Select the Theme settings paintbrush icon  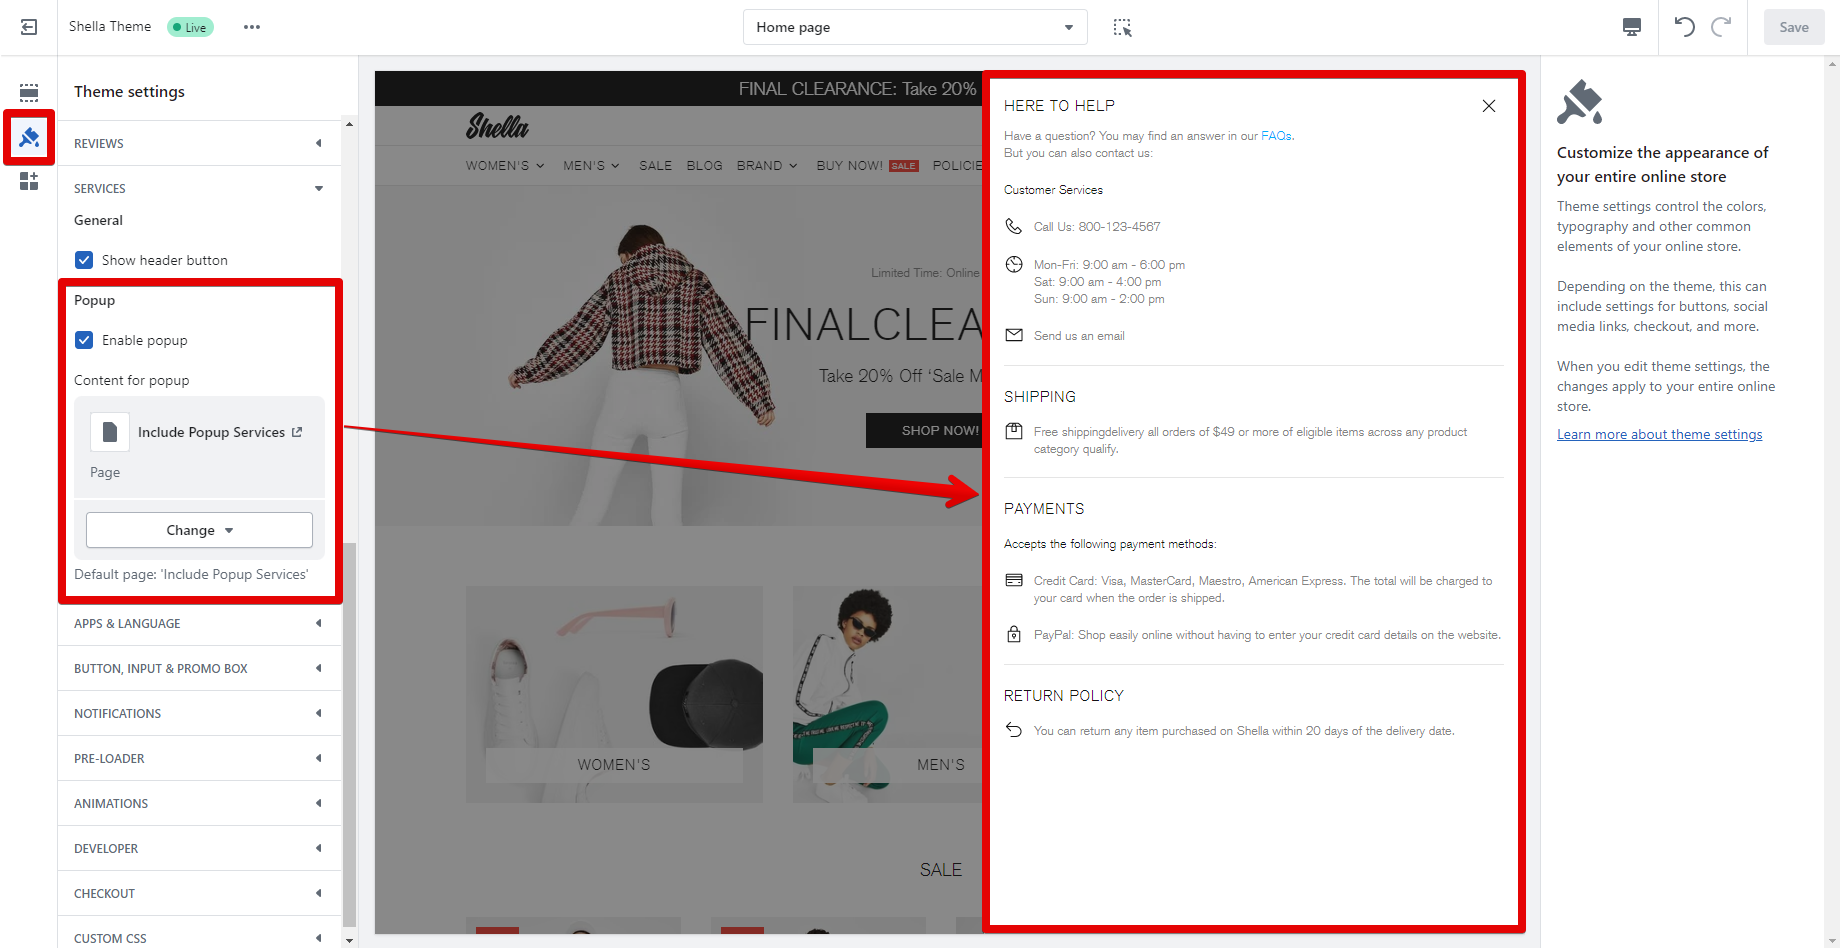(29, 137)
